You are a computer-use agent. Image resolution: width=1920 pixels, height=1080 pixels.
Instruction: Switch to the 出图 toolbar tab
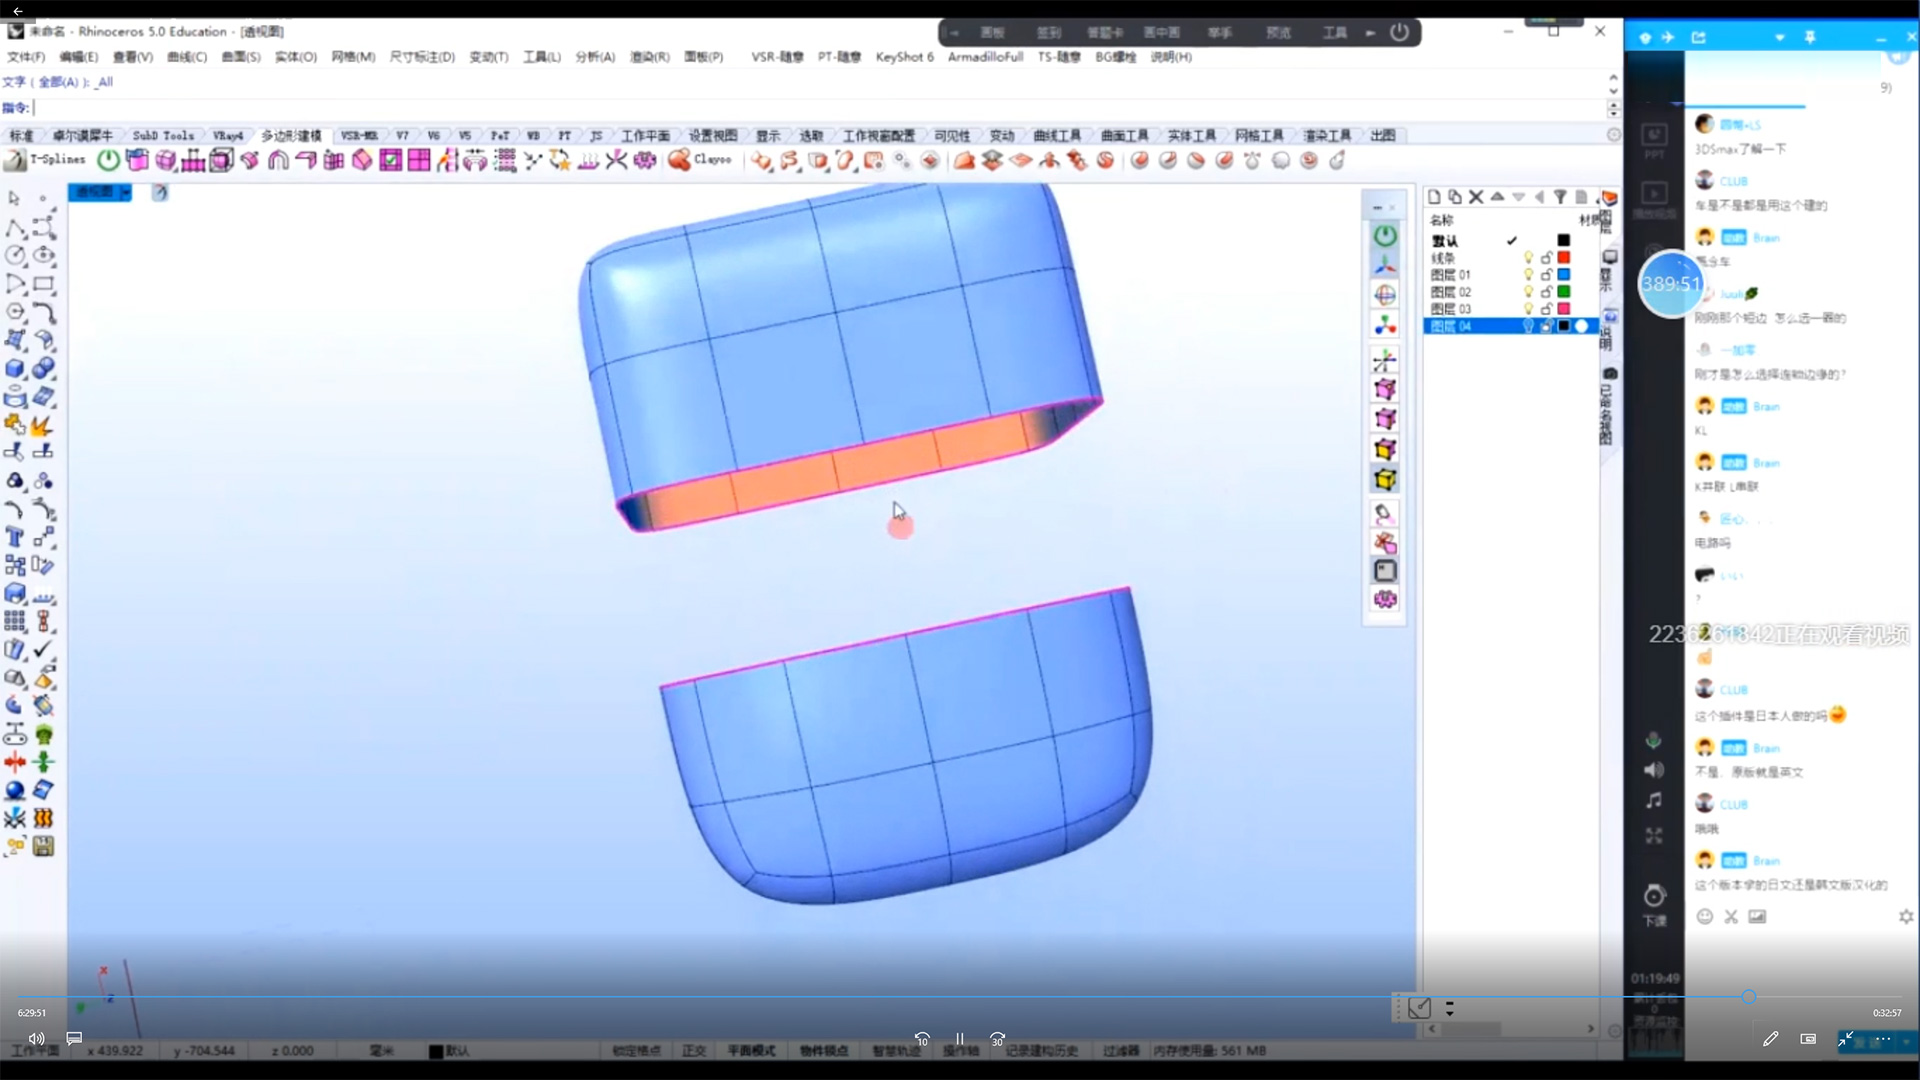coord(1383,135)
